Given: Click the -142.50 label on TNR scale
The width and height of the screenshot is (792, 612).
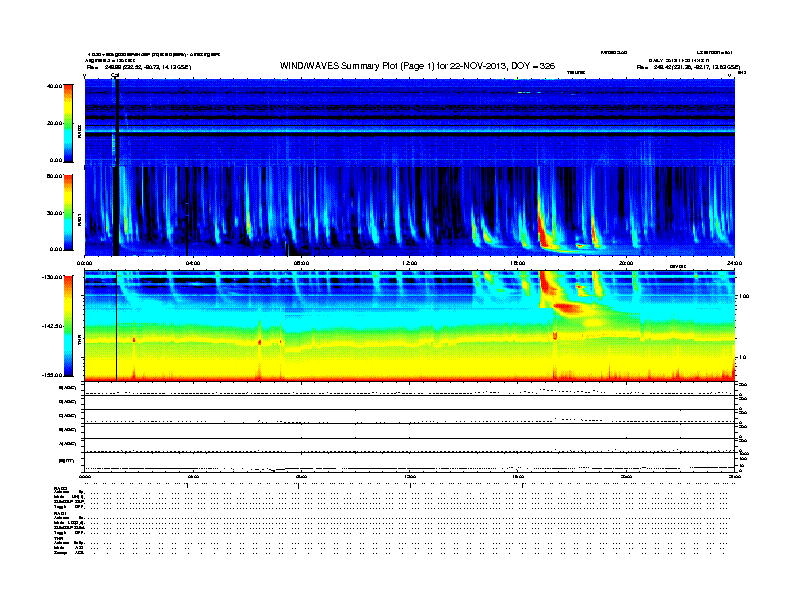Looking at the screenshot, I should click(x=52, y=326).
